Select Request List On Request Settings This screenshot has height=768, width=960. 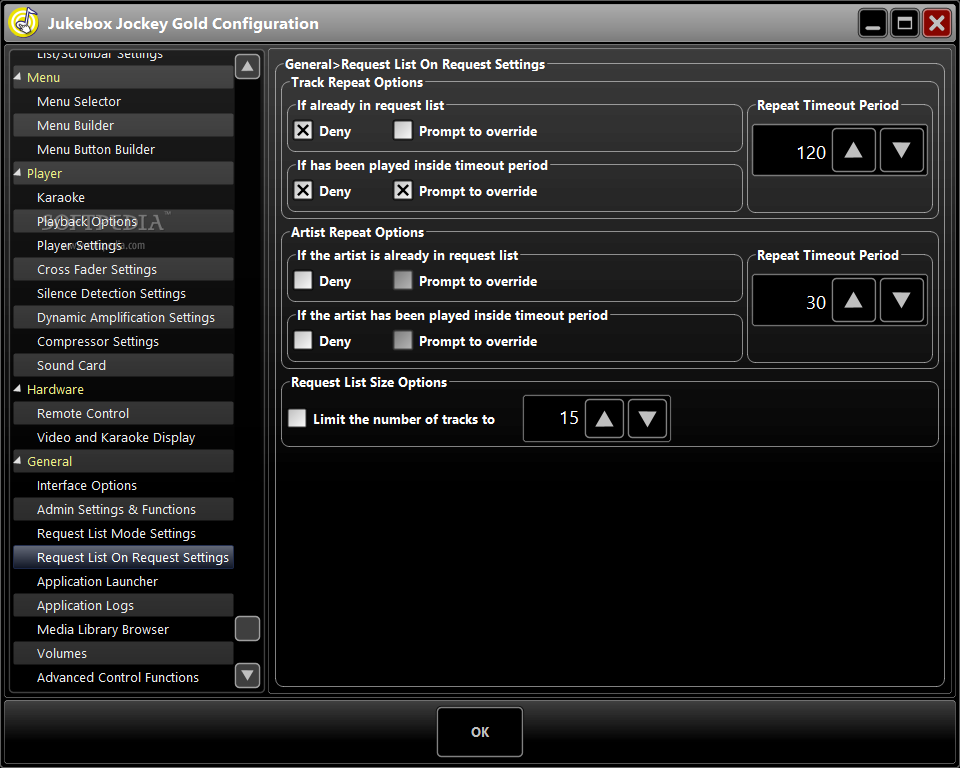[x=123, y=557]
